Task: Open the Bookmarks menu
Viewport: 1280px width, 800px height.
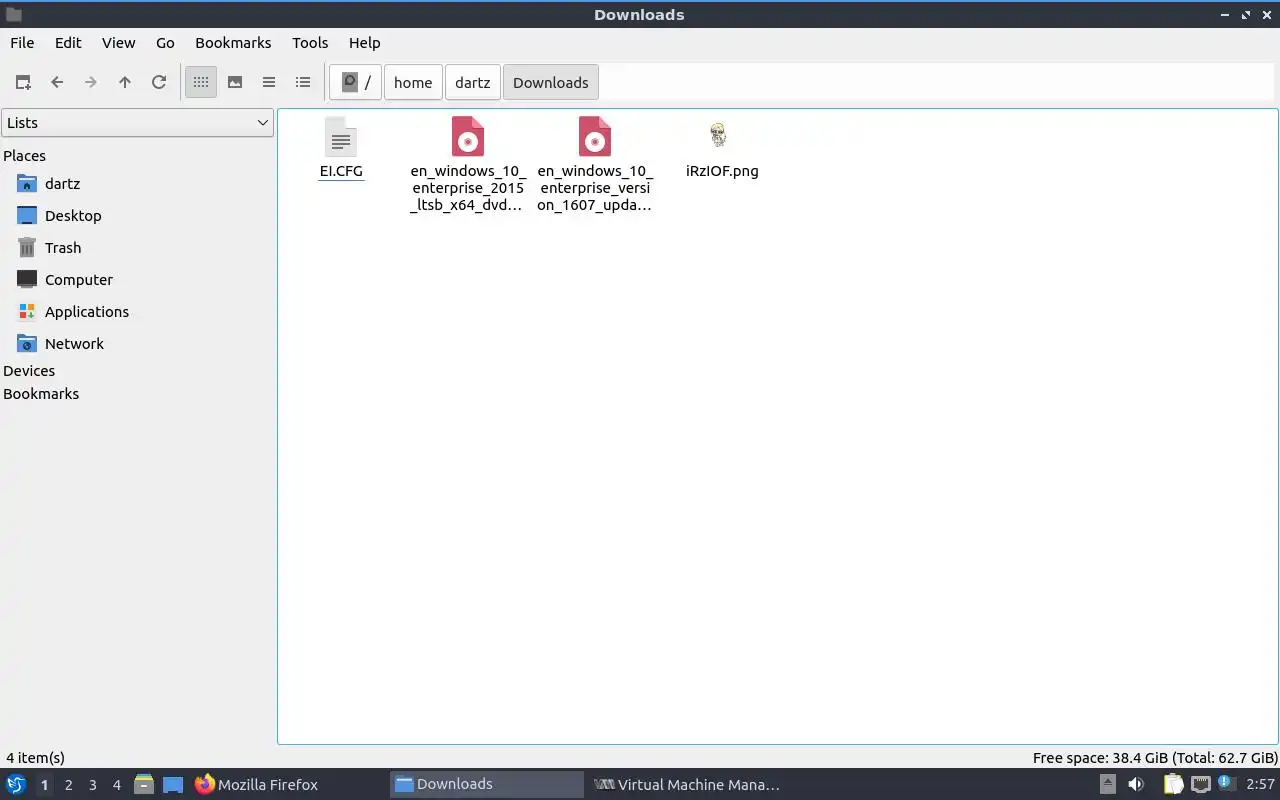Action: pyautogui.click(x=233, y=43)
